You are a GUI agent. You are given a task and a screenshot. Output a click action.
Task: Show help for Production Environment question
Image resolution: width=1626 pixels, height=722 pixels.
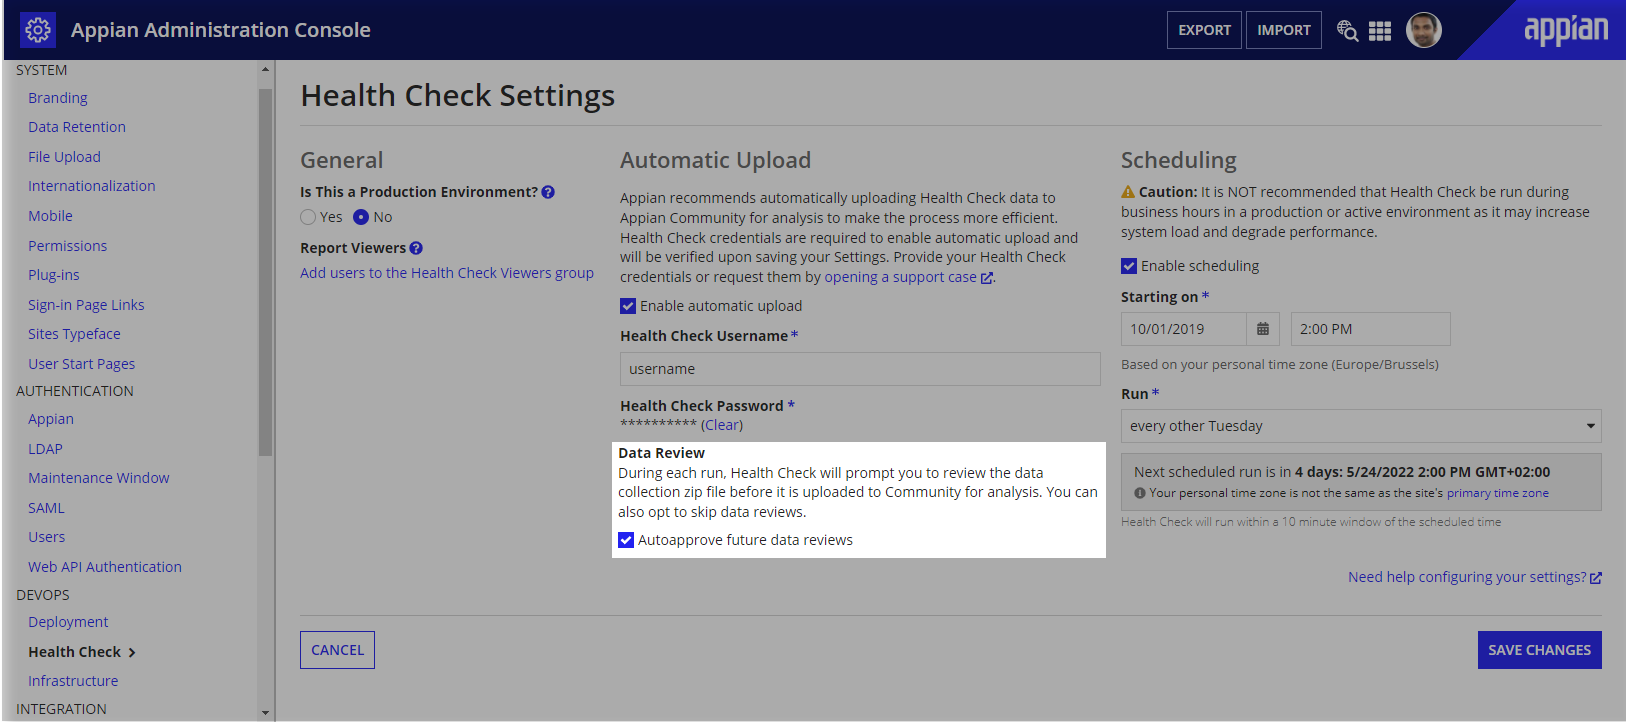pos(548,192)
